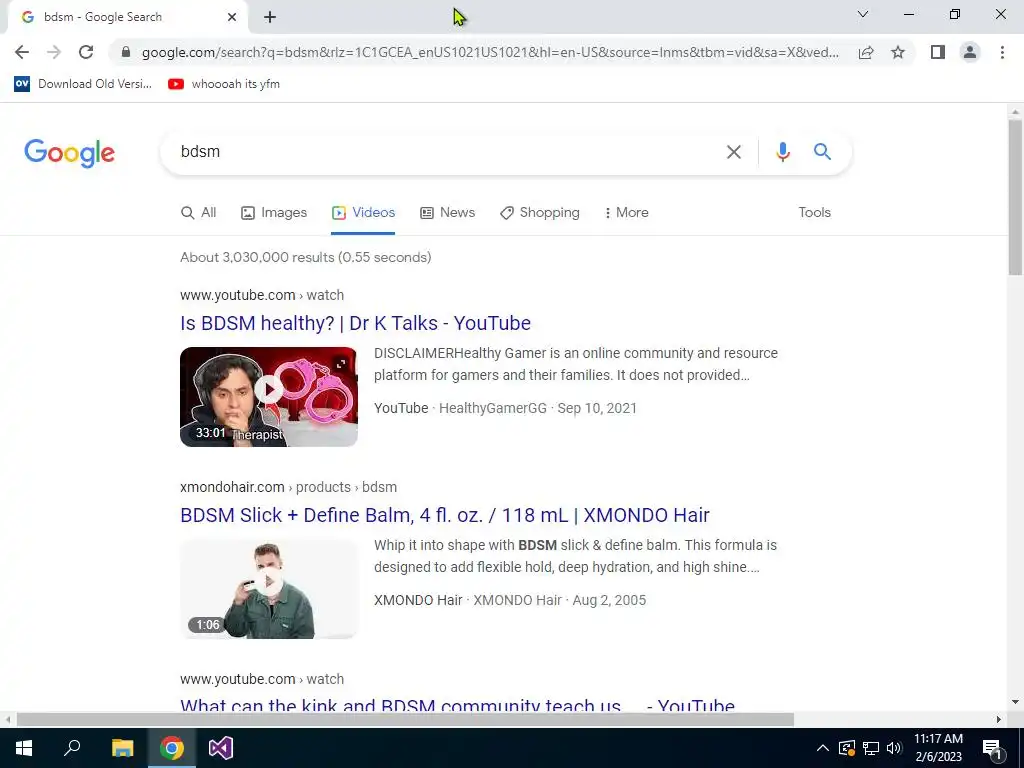Click the volume speaker tray icon
Screen dimensions: 1024x768
point(894,748)
